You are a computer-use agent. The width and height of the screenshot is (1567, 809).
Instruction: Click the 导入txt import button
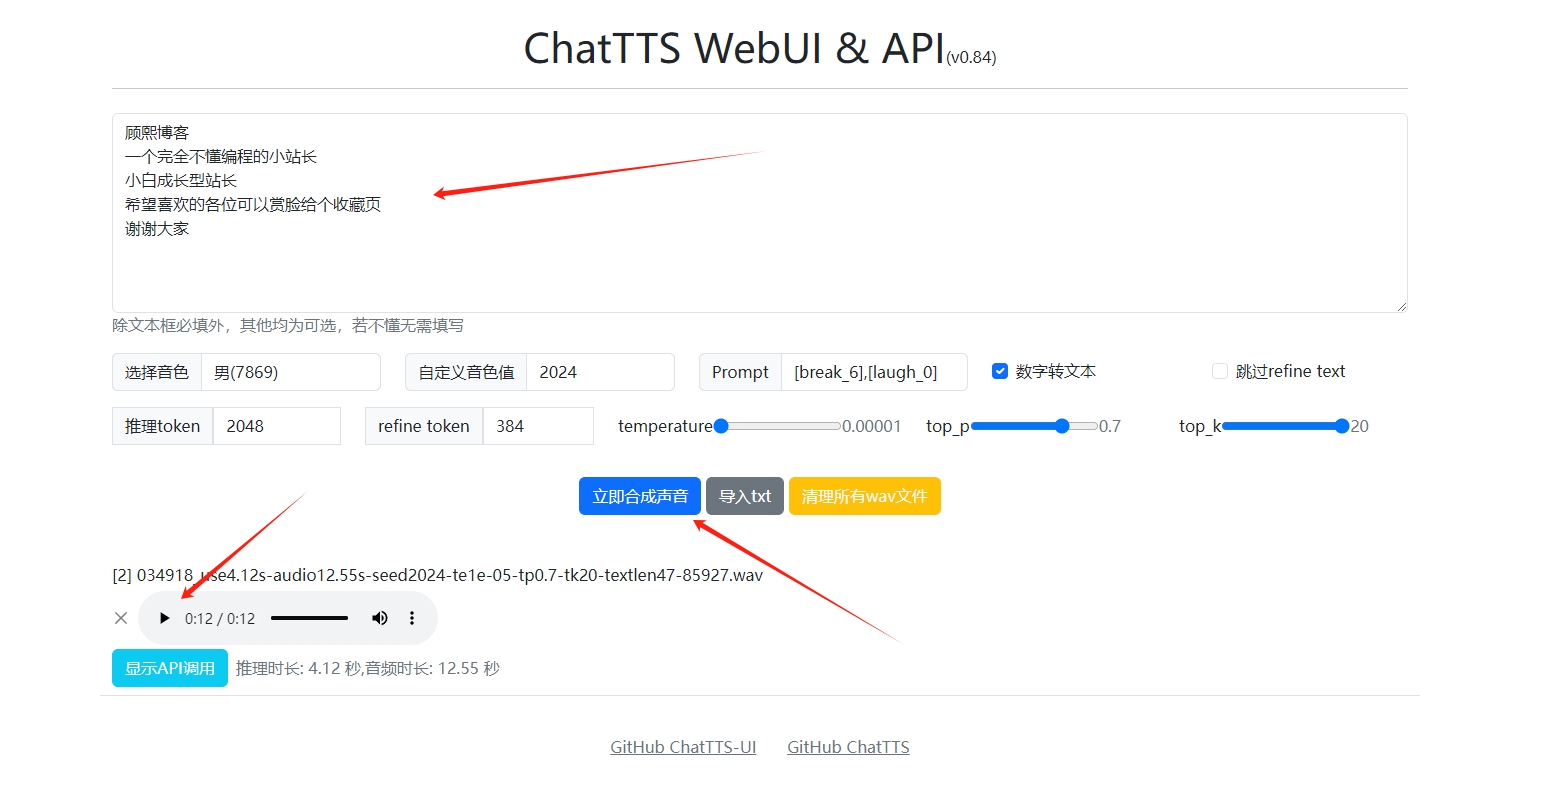point(744,495)
